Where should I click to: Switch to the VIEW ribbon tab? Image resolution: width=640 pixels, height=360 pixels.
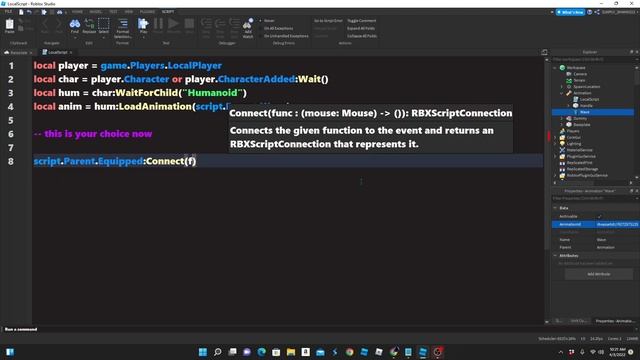(129, 12)
